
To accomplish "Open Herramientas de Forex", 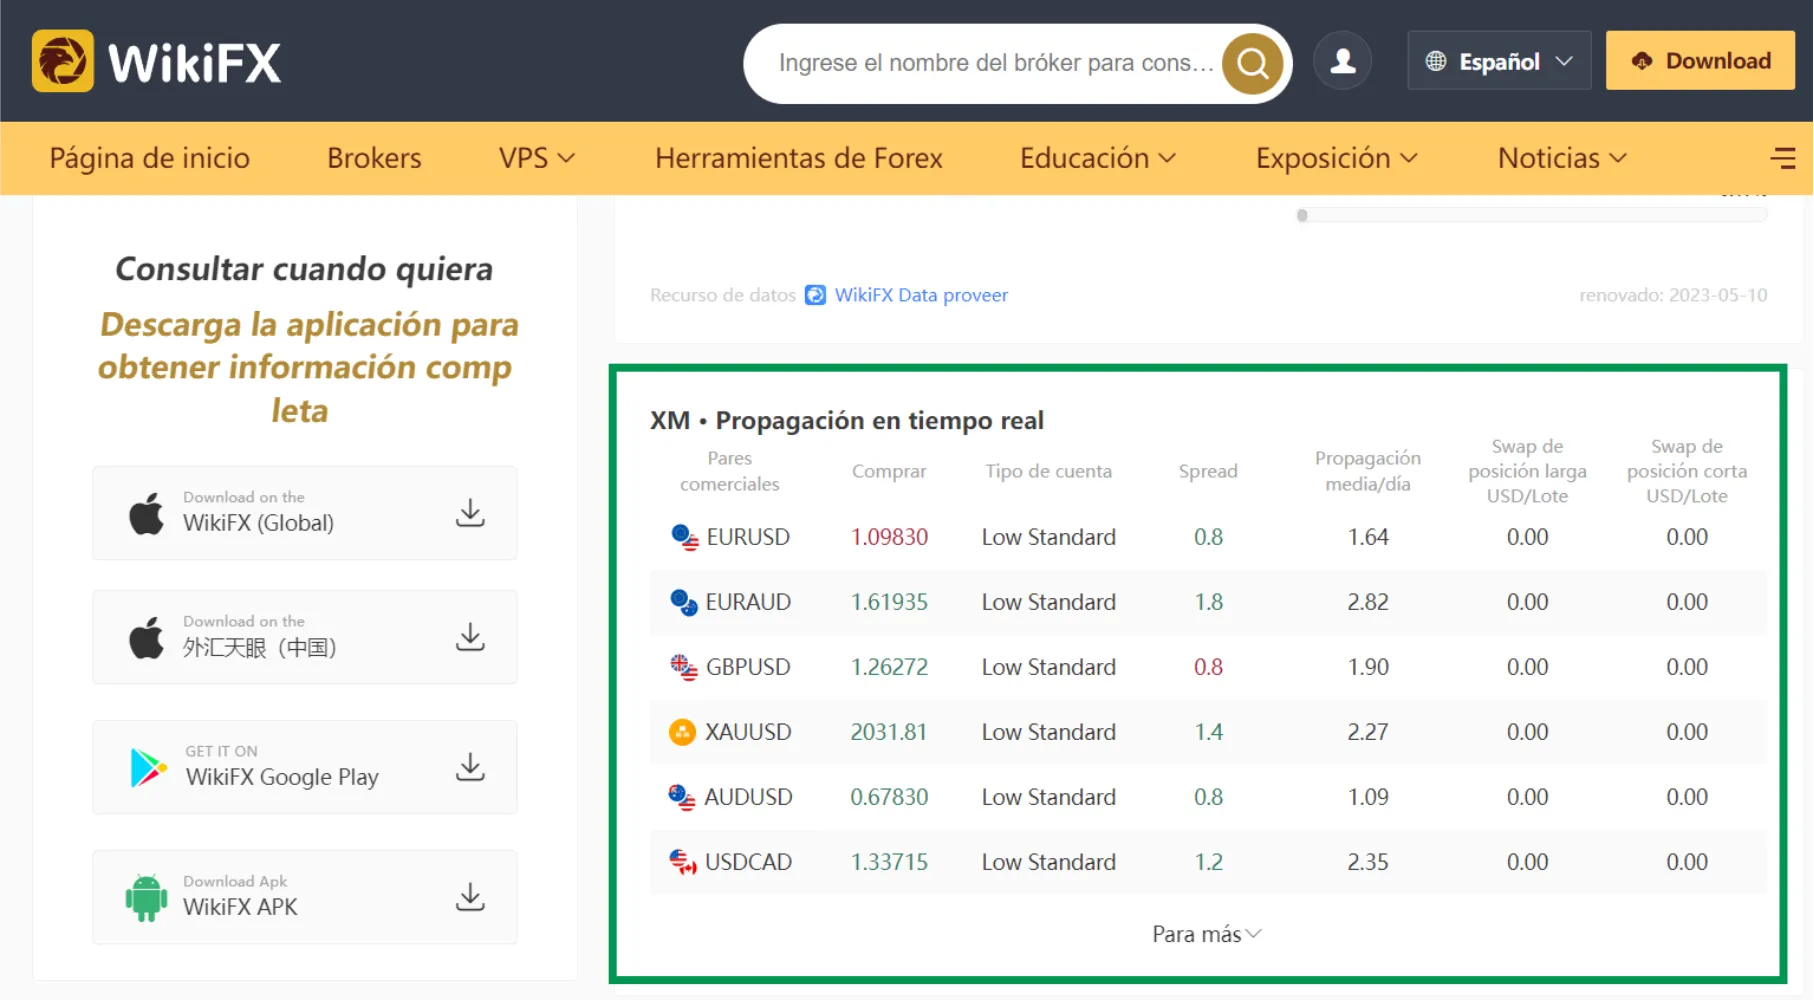I will coord(799,158).
